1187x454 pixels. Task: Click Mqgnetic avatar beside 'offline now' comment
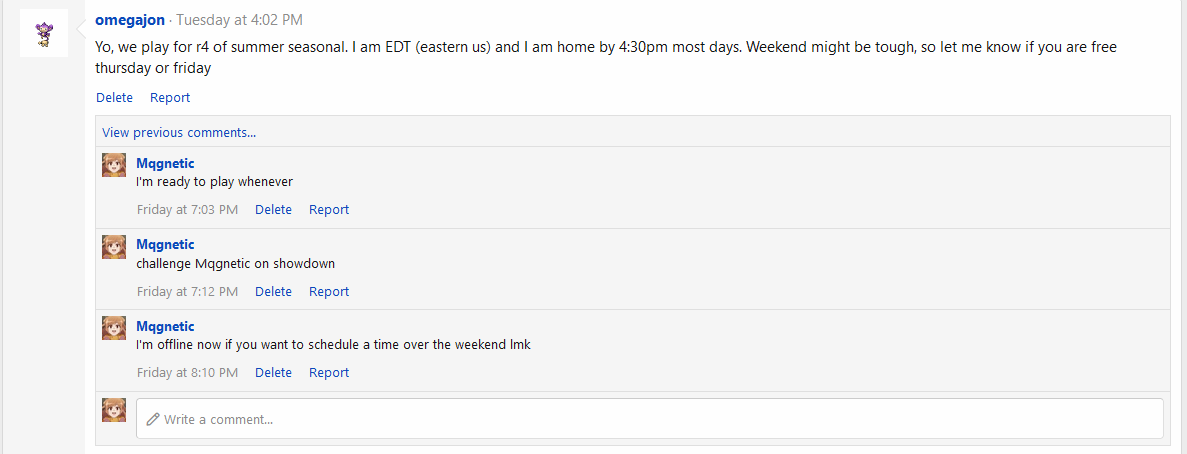pyautogui.click(x=114, y=328)
